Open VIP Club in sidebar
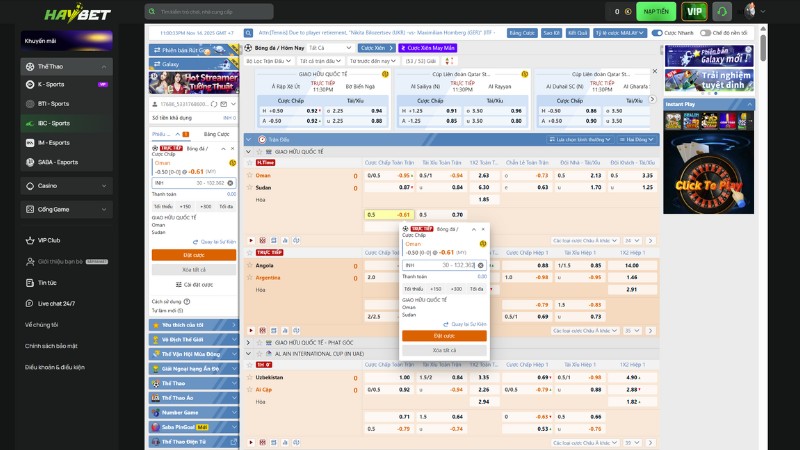 tap(49, 240)
